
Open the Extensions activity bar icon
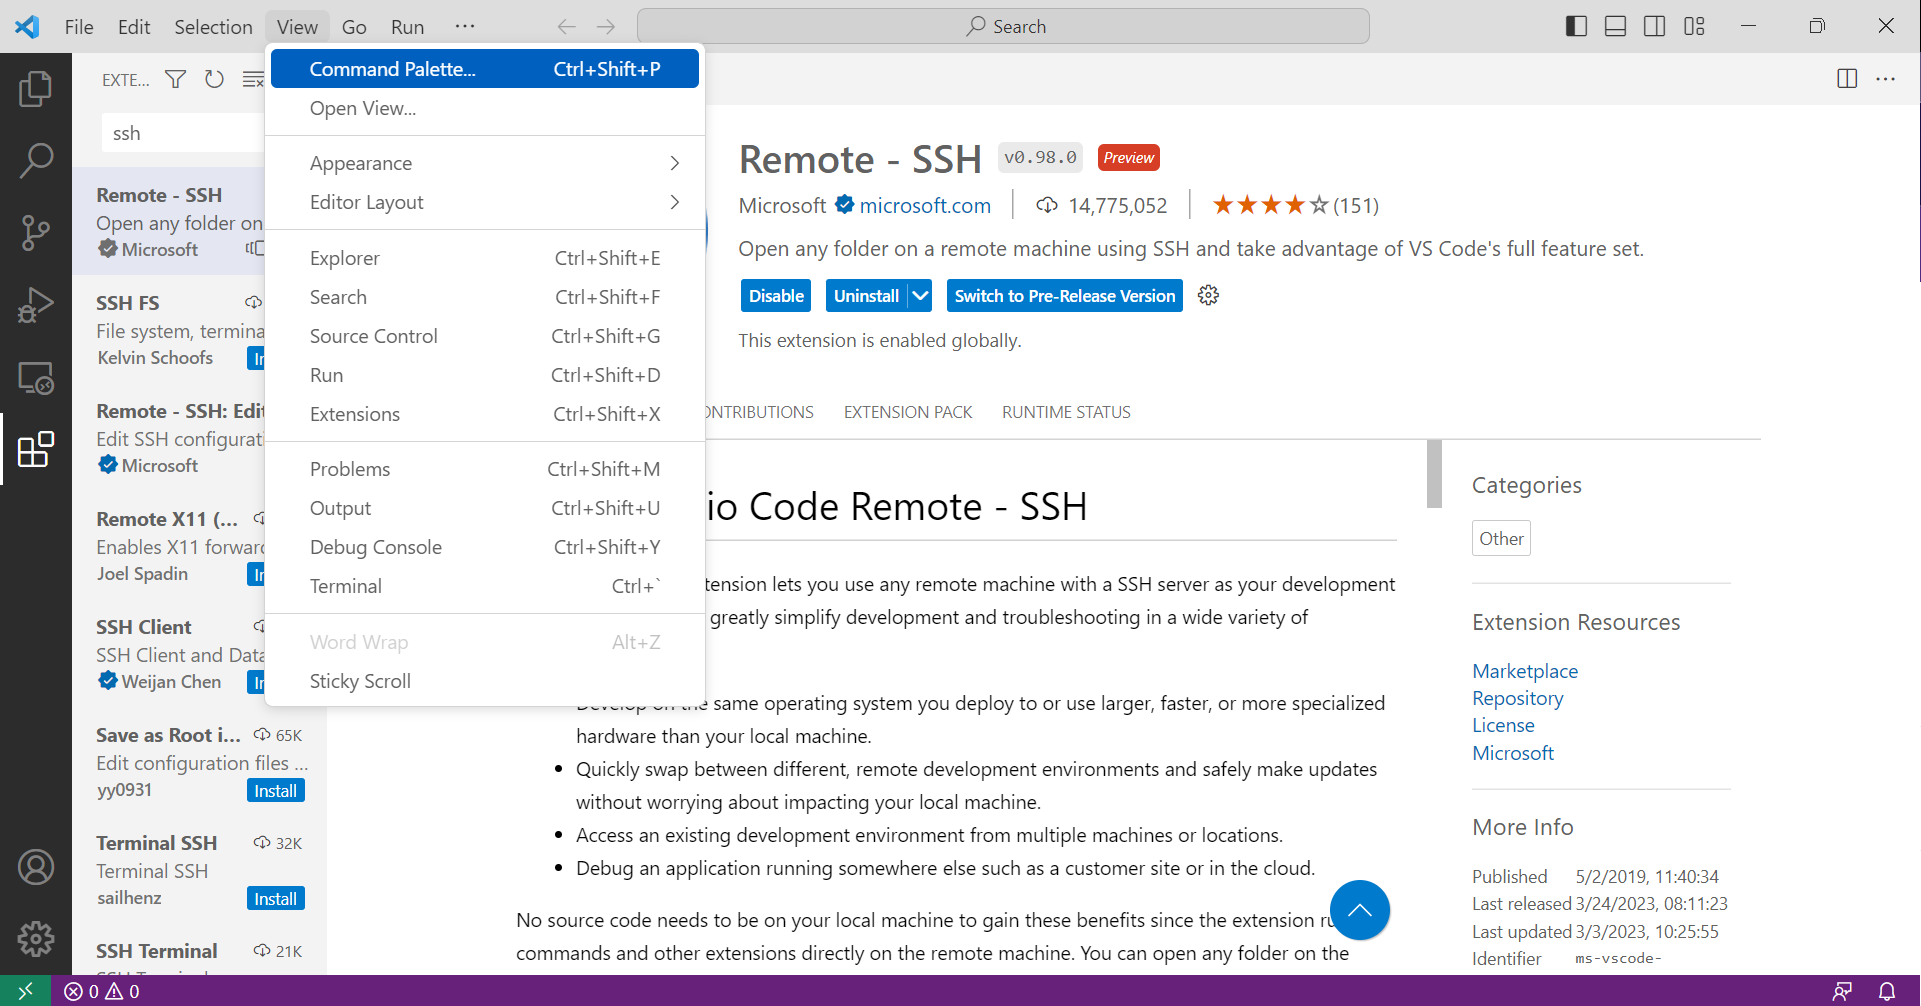click(36, 449)
